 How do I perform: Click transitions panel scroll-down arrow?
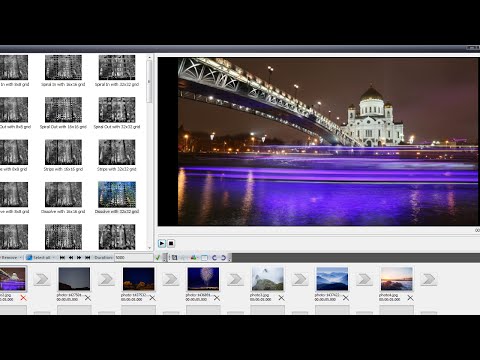[149, 248]
